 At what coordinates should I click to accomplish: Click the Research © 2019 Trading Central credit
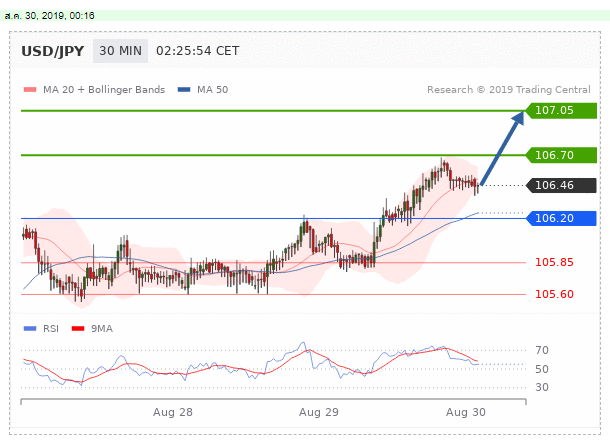tap(508, 89)
